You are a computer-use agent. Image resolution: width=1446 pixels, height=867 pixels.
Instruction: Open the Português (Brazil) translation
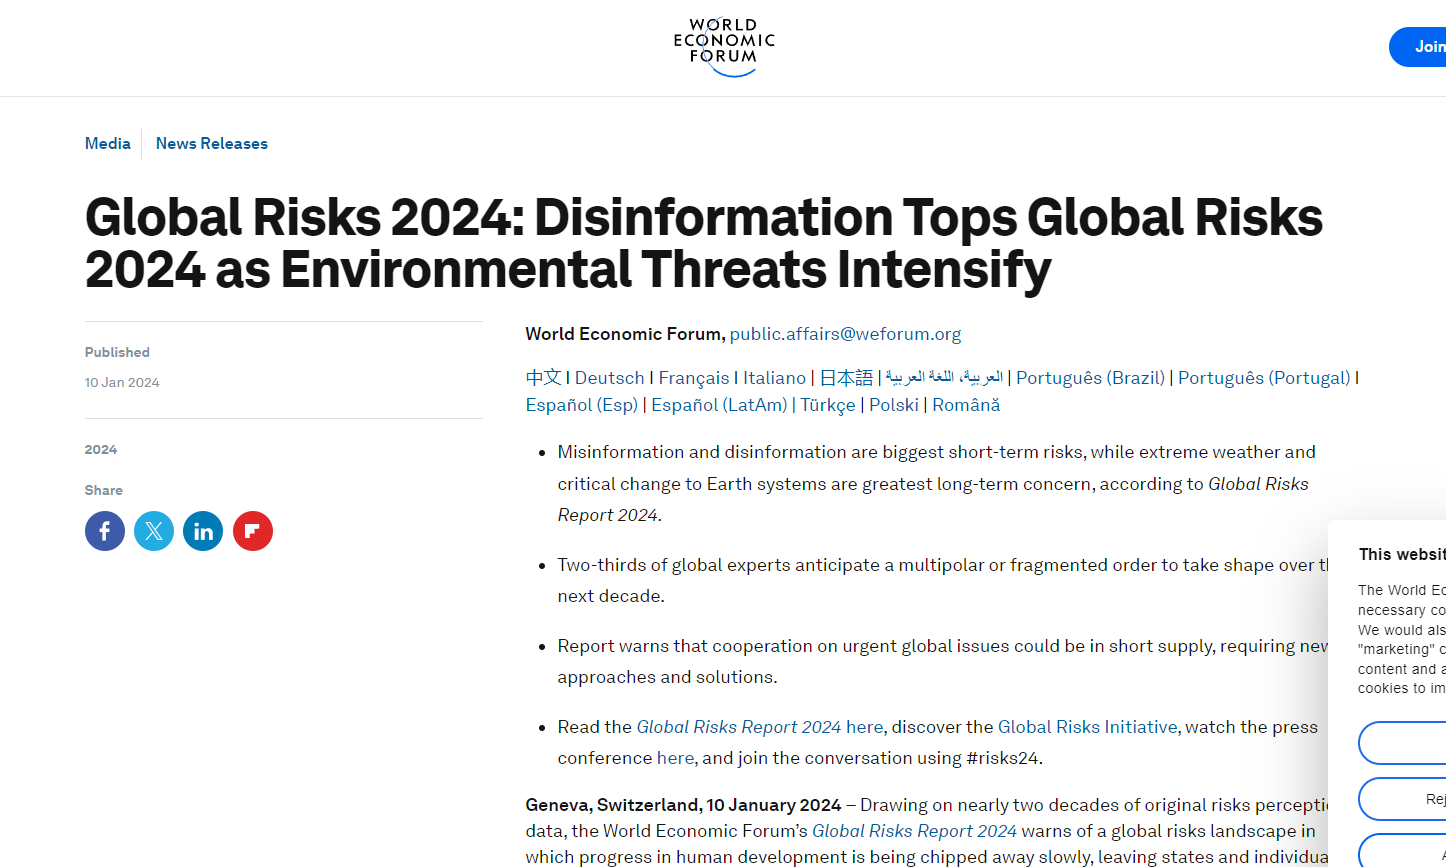pos(1090,378)
